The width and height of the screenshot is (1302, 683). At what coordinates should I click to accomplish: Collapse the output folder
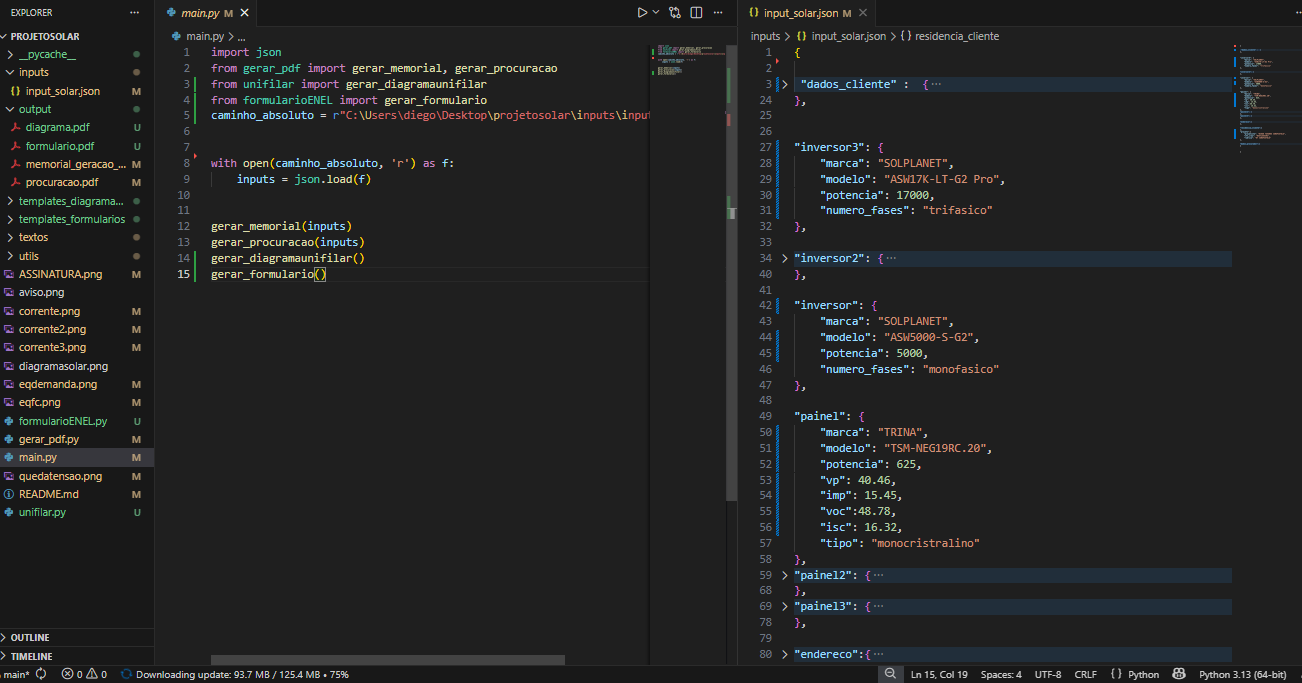[34, 109]
